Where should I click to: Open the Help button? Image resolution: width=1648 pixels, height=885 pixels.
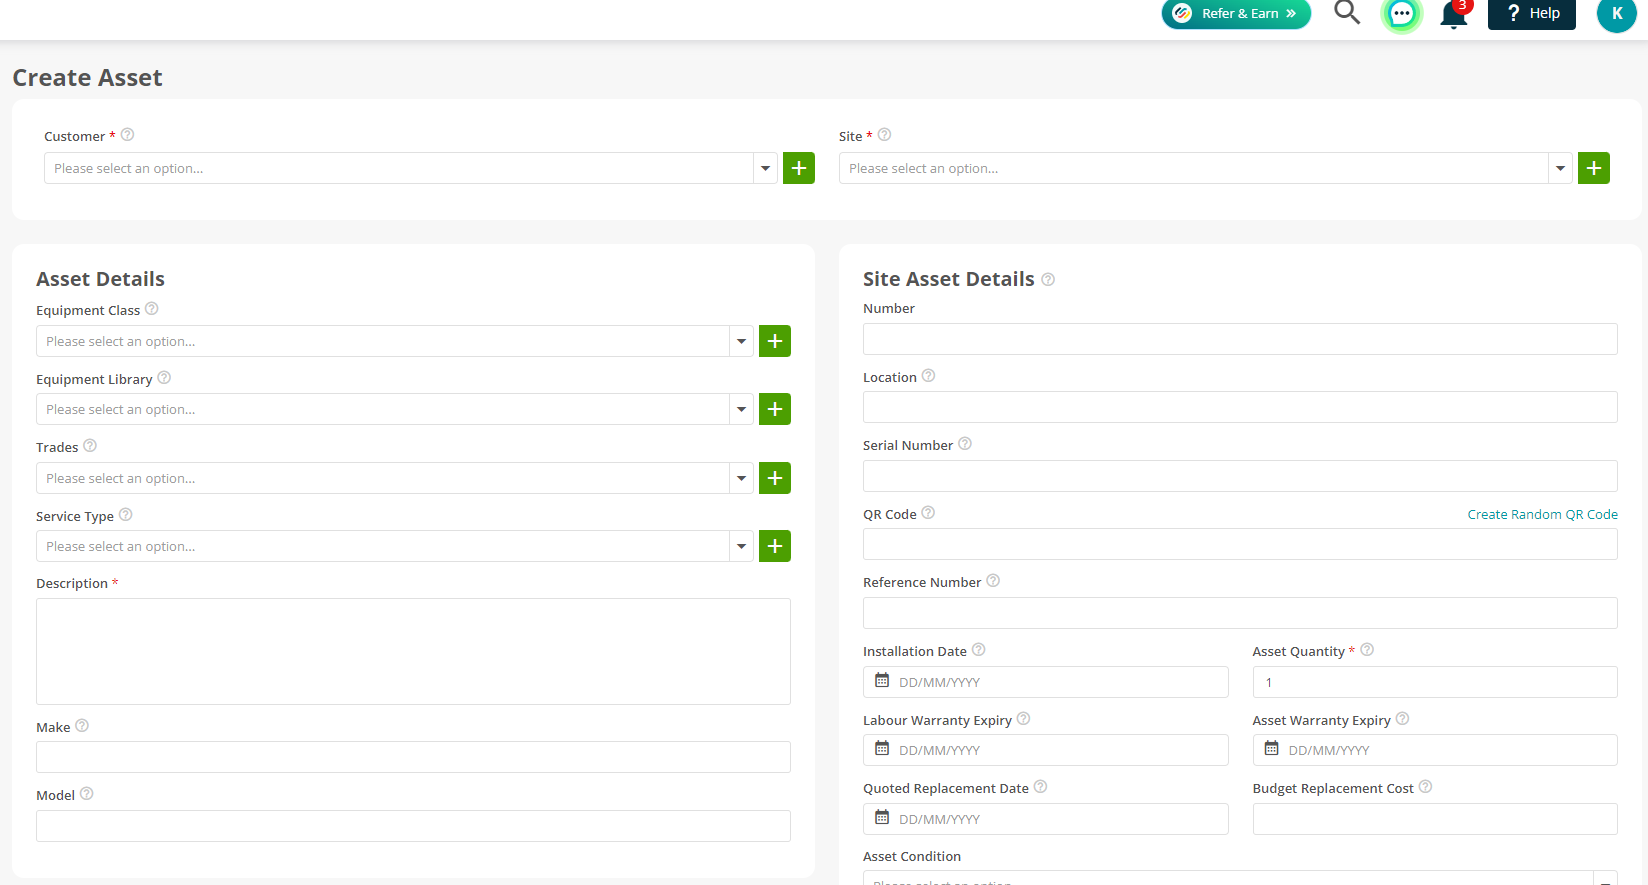point(1532,13)
